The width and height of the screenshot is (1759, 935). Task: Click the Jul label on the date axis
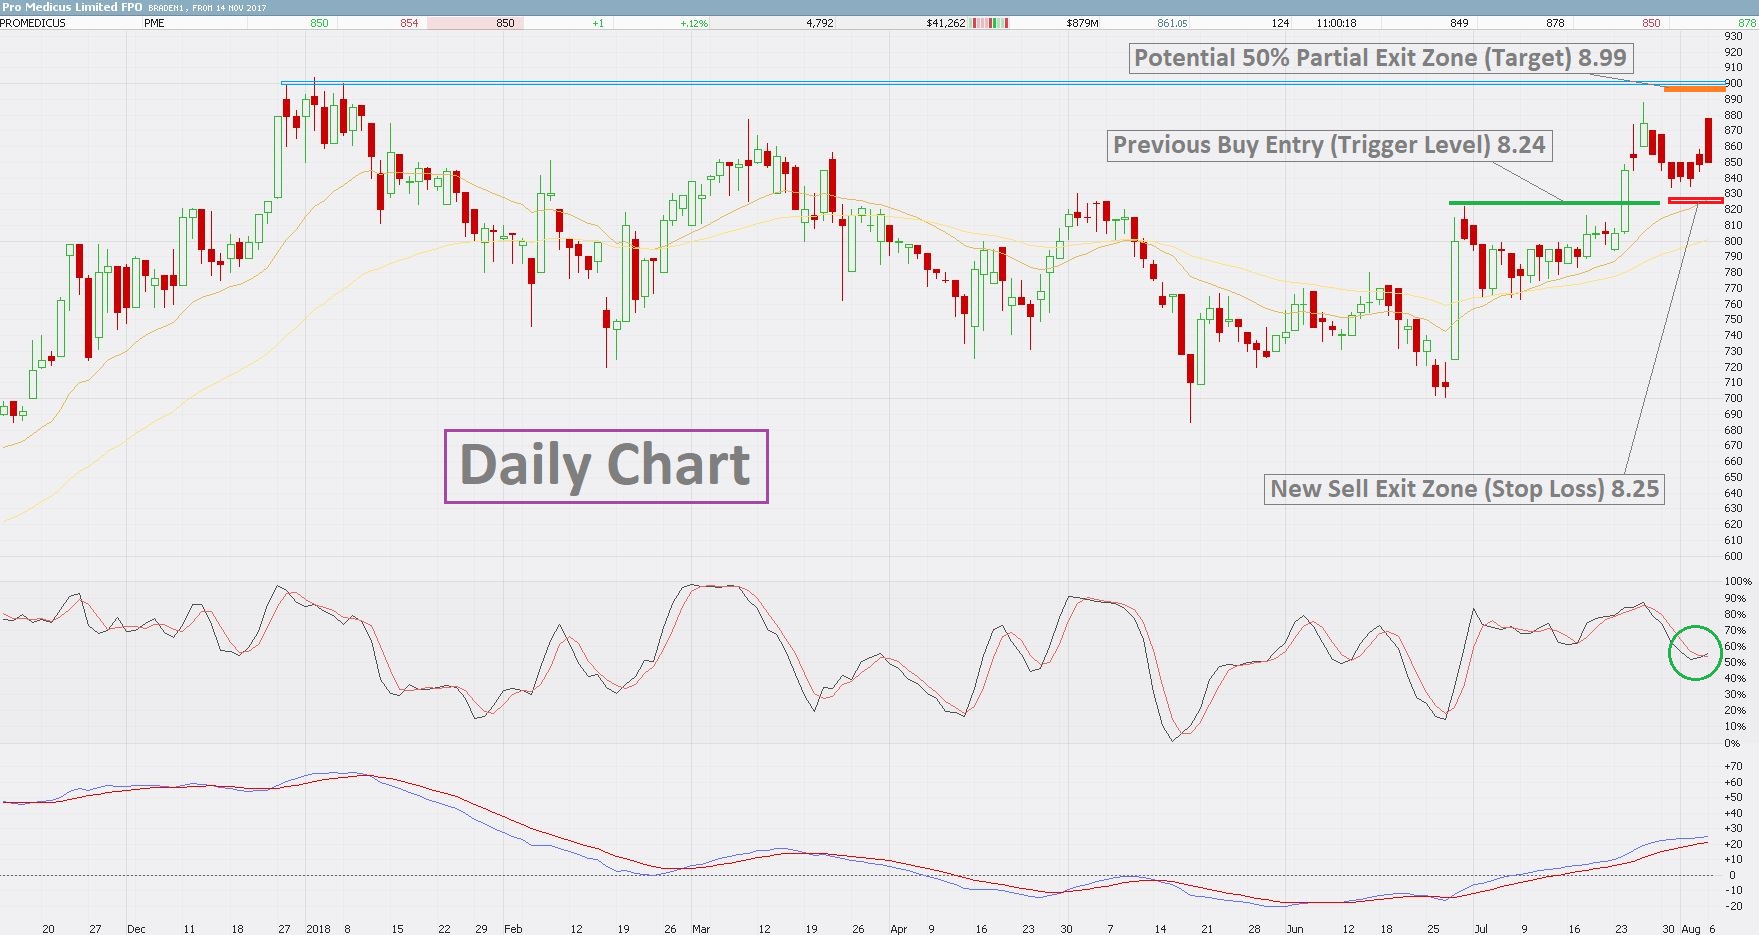(1481, 929)
